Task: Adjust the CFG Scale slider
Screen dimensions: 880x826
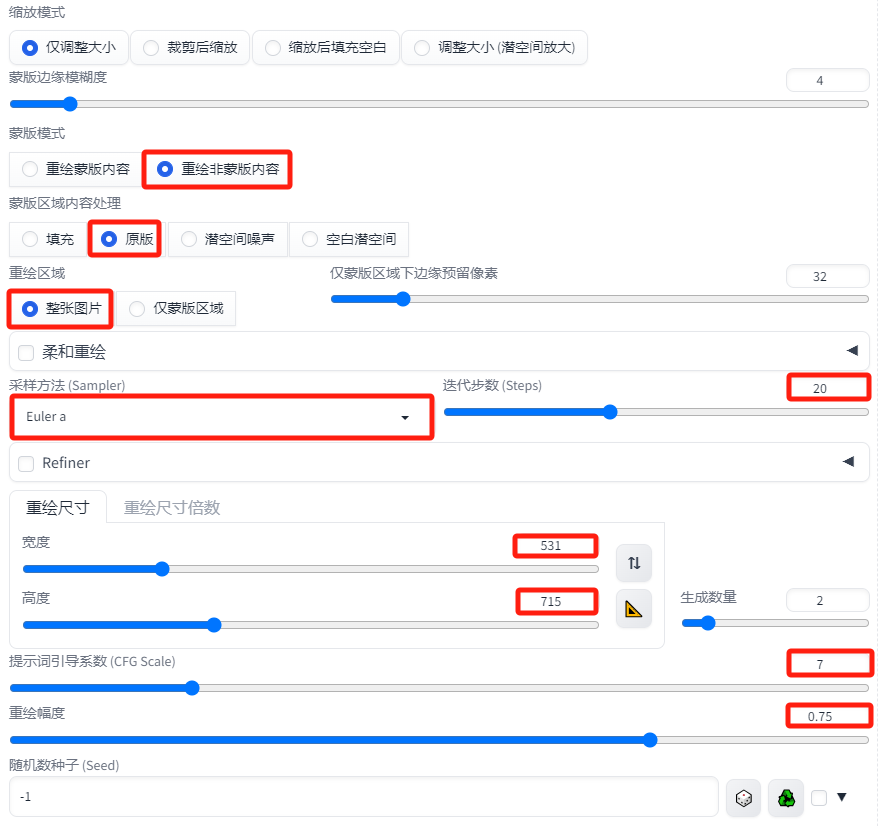Action: pos(439,688)
